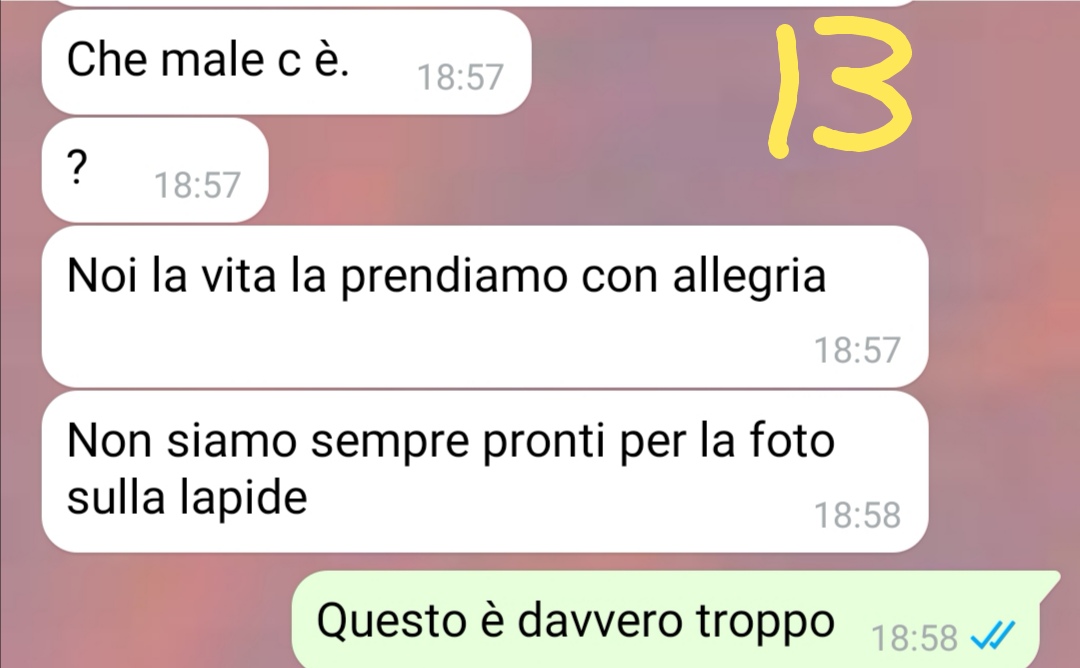Image resolution: width=1080 pixels, height=668 pixels.
Task: Tap the 'Non siamo sempre pronti' message bubble
Action: pyautogui.click(x=484, y=472)
